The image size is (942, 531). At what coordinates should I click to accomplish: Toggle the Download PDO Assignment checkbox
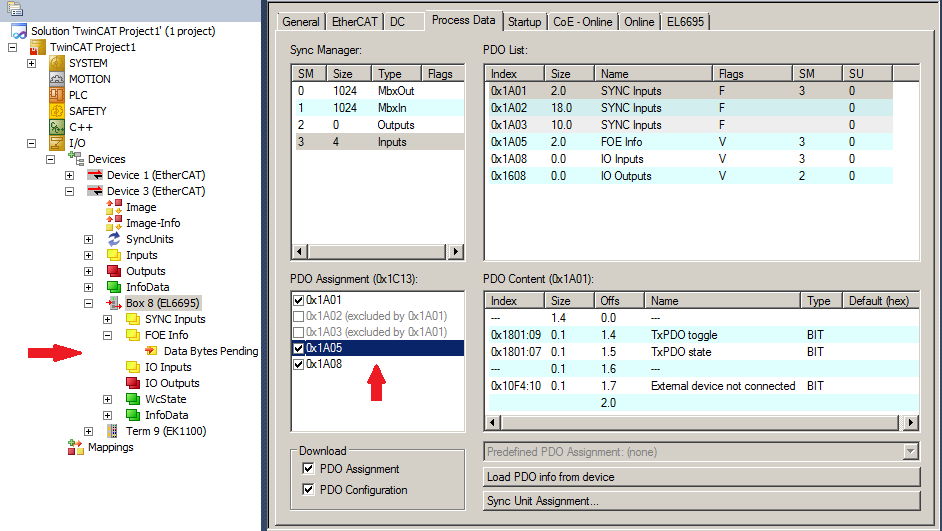click(x=308, y=469)
